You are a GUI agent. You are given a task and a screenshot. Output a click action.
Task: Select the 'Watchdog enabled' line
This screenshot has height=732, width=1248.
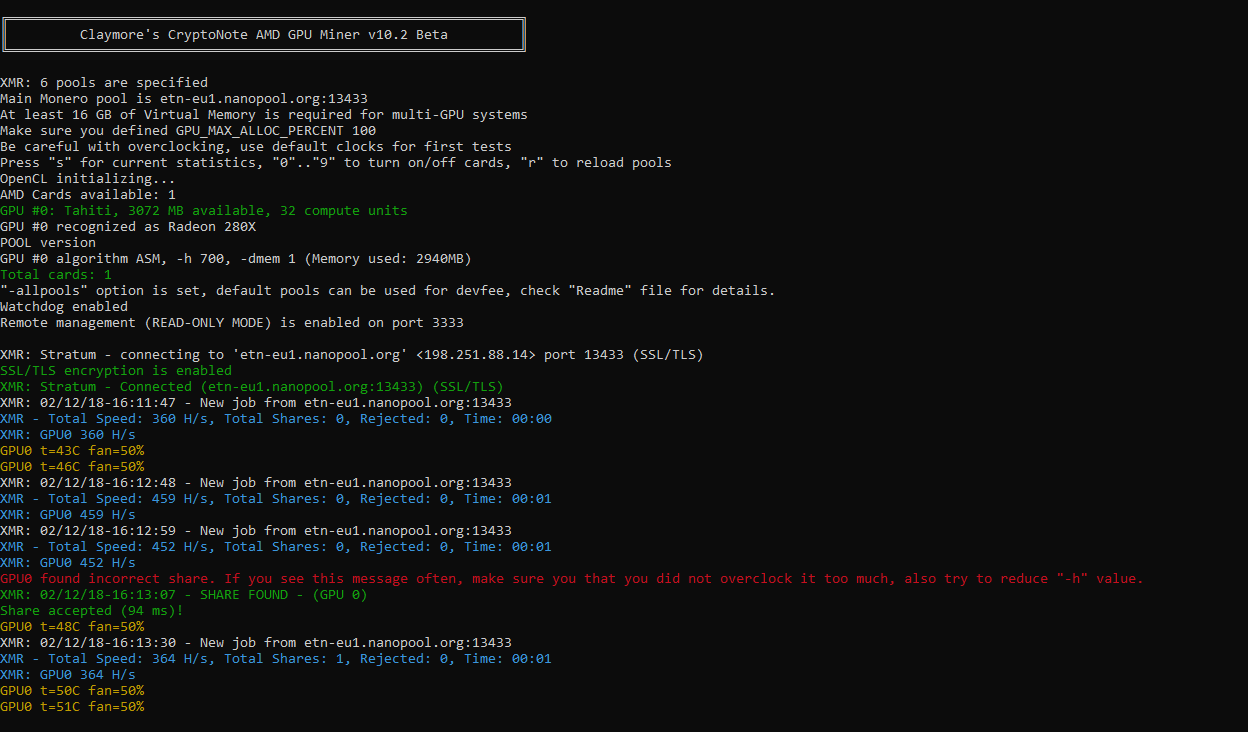pyautogui.click(x=64, y=307)
